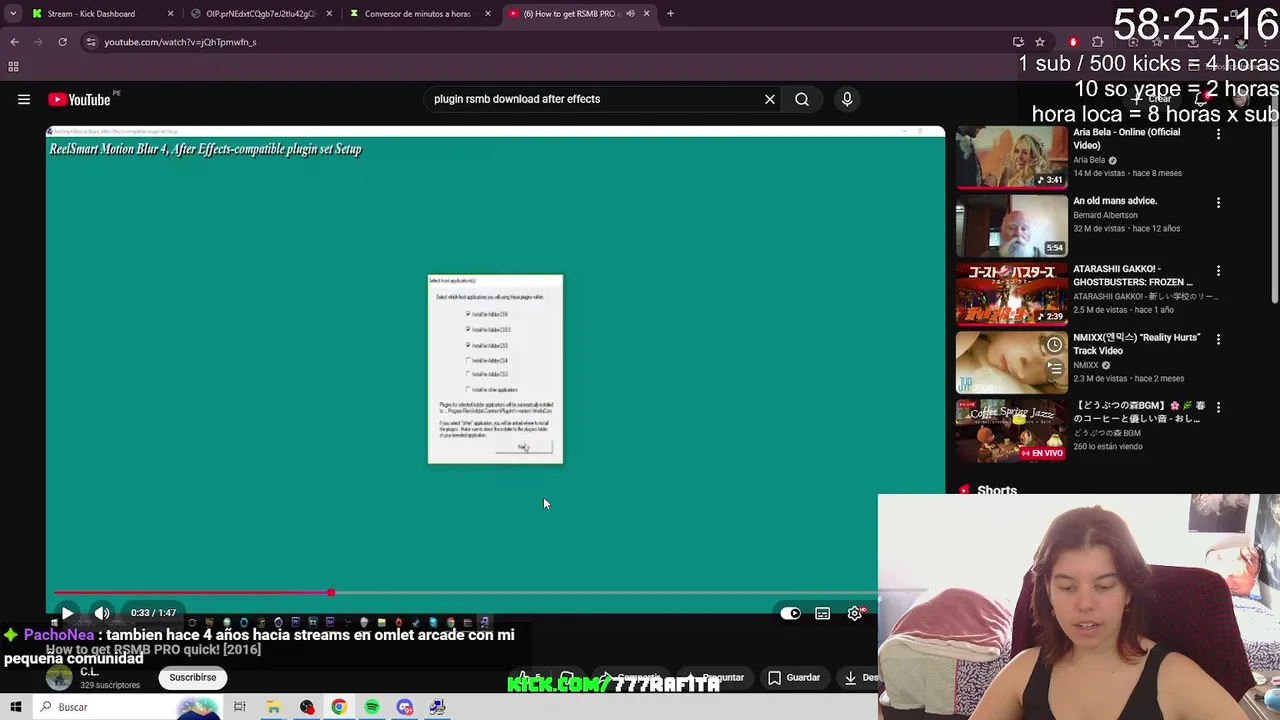Open the Aria Bela - Online video thumbnail
Viewport: 1280px width, 720px height.
(x=1011, y=157)
